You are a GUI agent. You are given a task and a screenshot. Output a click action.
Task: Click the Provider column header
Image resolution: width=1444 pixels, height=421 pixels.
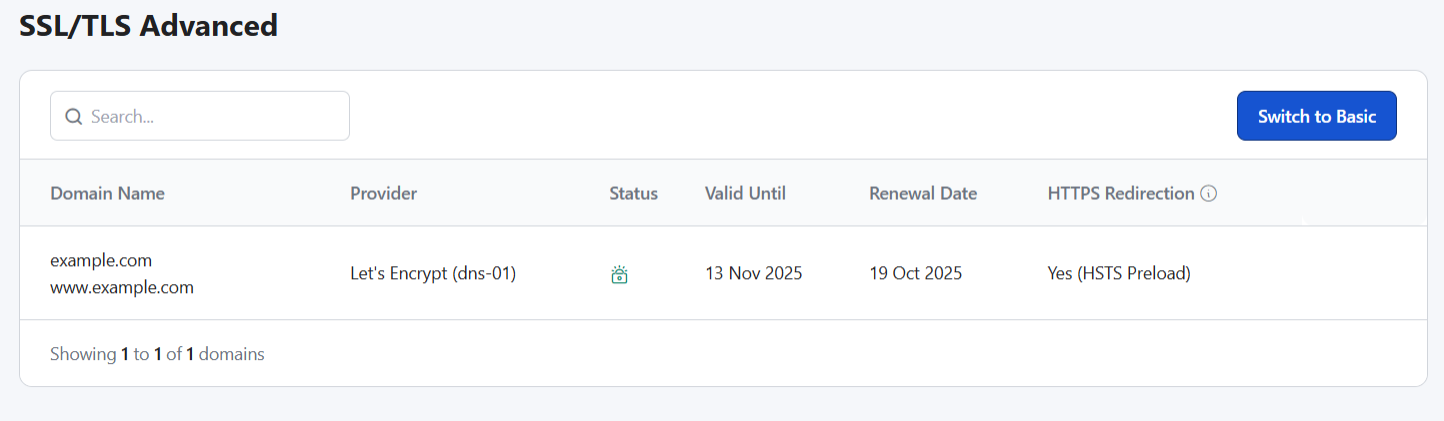(383, 194)
